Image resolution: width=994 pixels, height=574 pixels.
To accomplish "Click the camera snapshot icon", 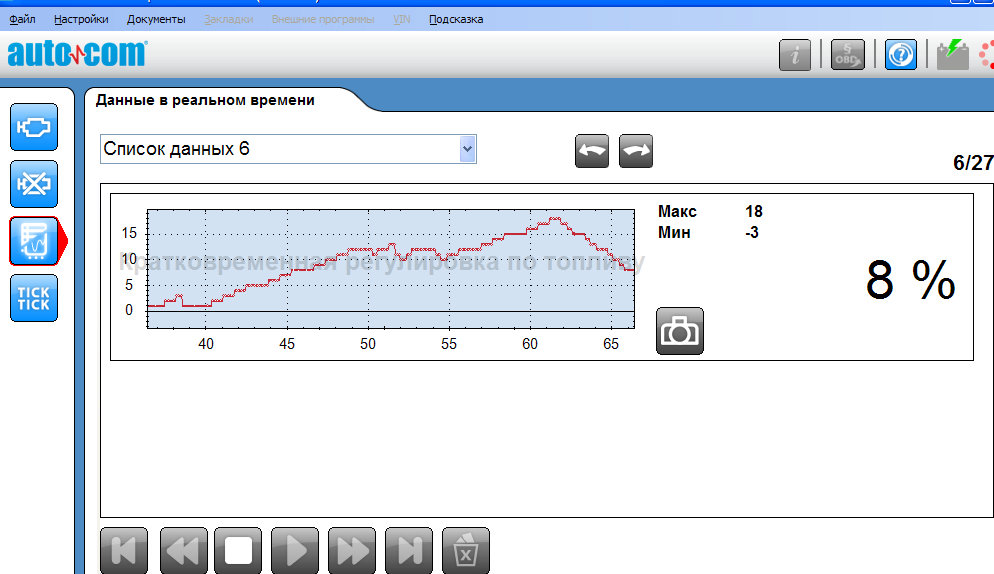I will coord(680,331).
